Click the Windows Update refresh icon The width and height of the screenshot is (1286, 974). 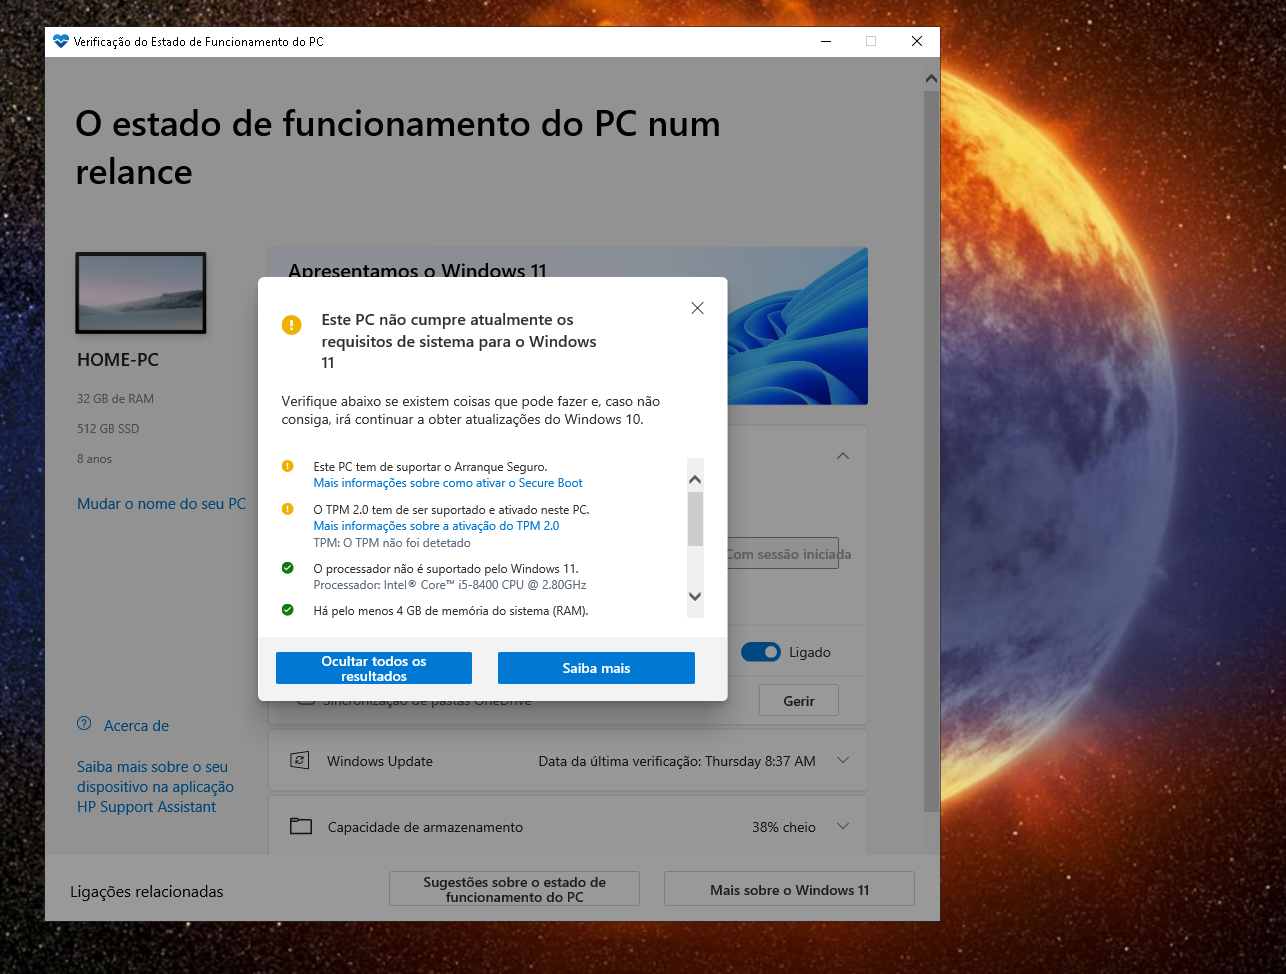coord(302,761)
